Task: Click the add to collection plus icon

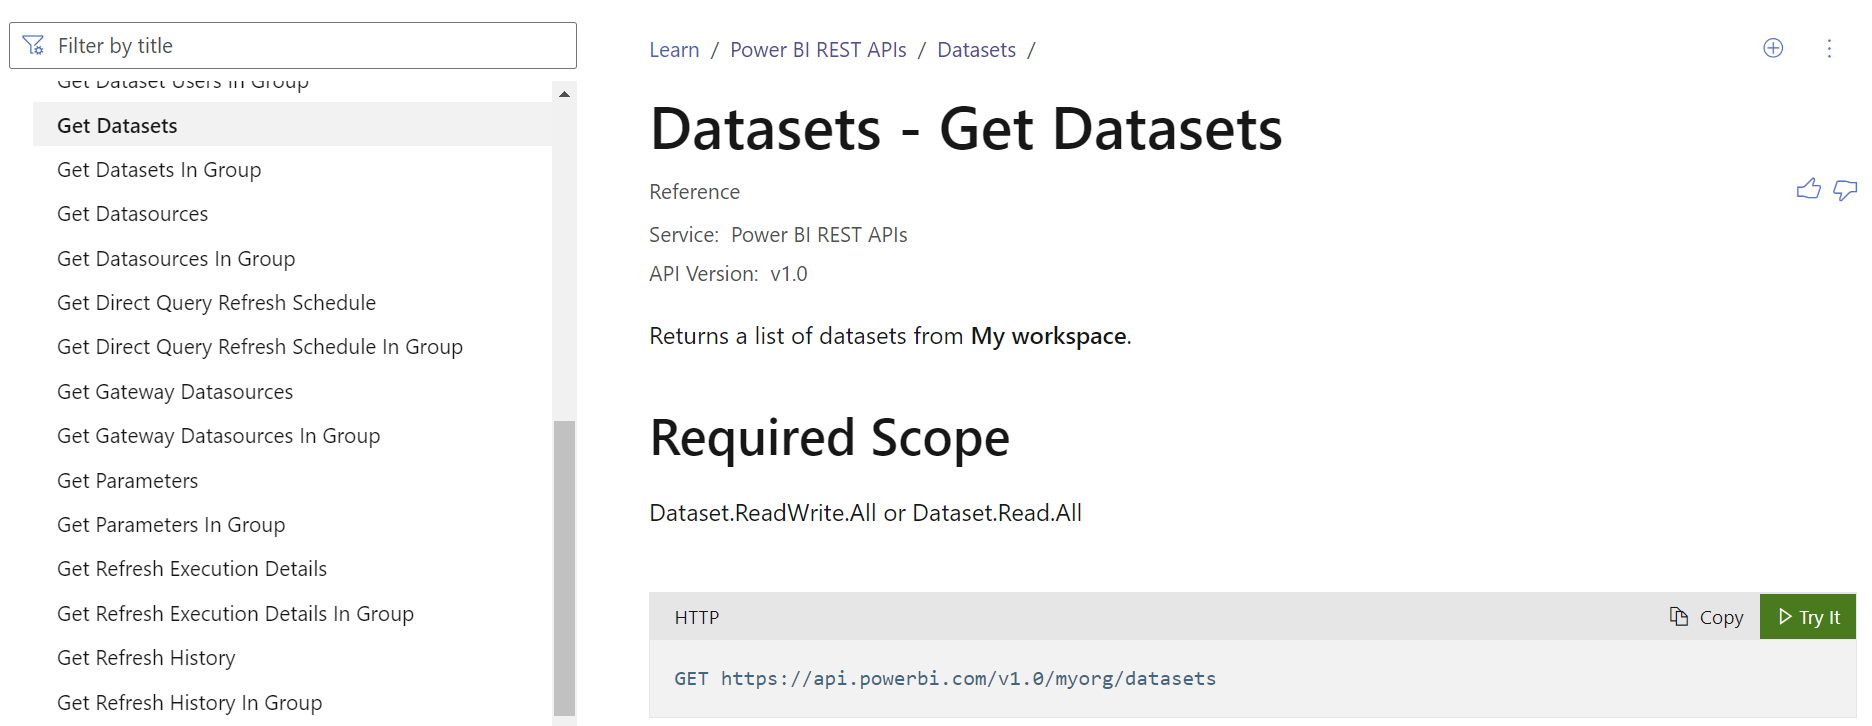Action: point(1773,48)
